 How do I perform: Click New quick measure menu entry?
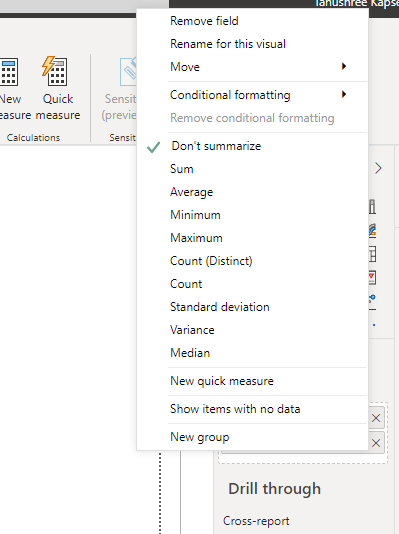coord(252,381)
